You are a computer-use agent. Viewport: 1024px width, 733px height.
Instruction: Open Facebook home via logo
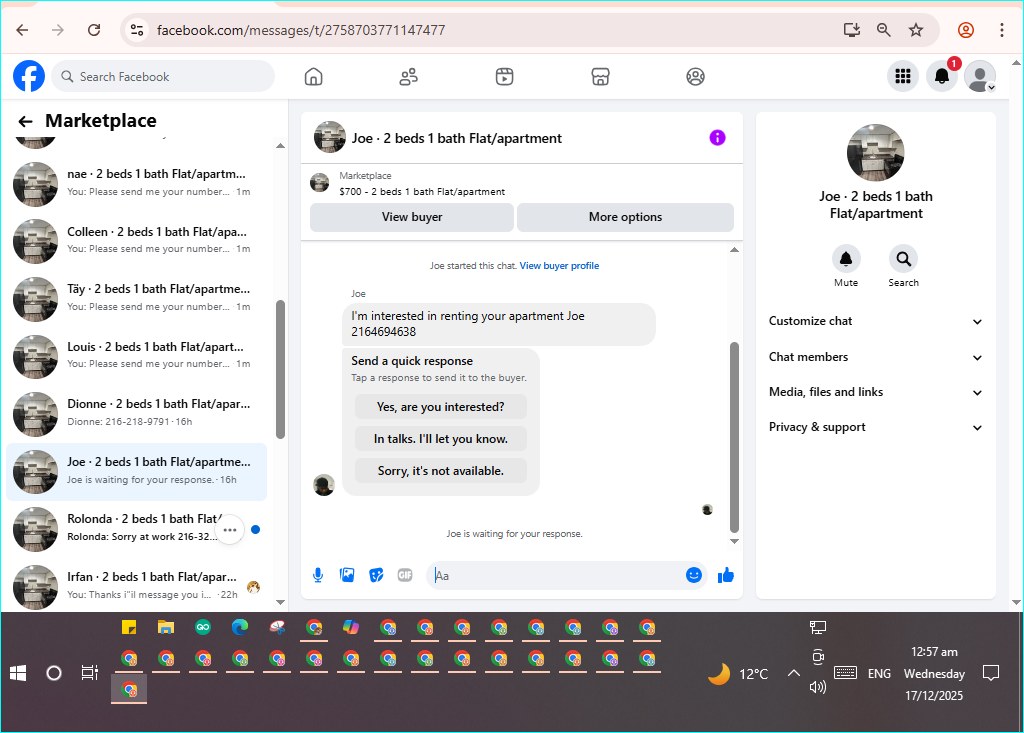click(x=29, y=76)
